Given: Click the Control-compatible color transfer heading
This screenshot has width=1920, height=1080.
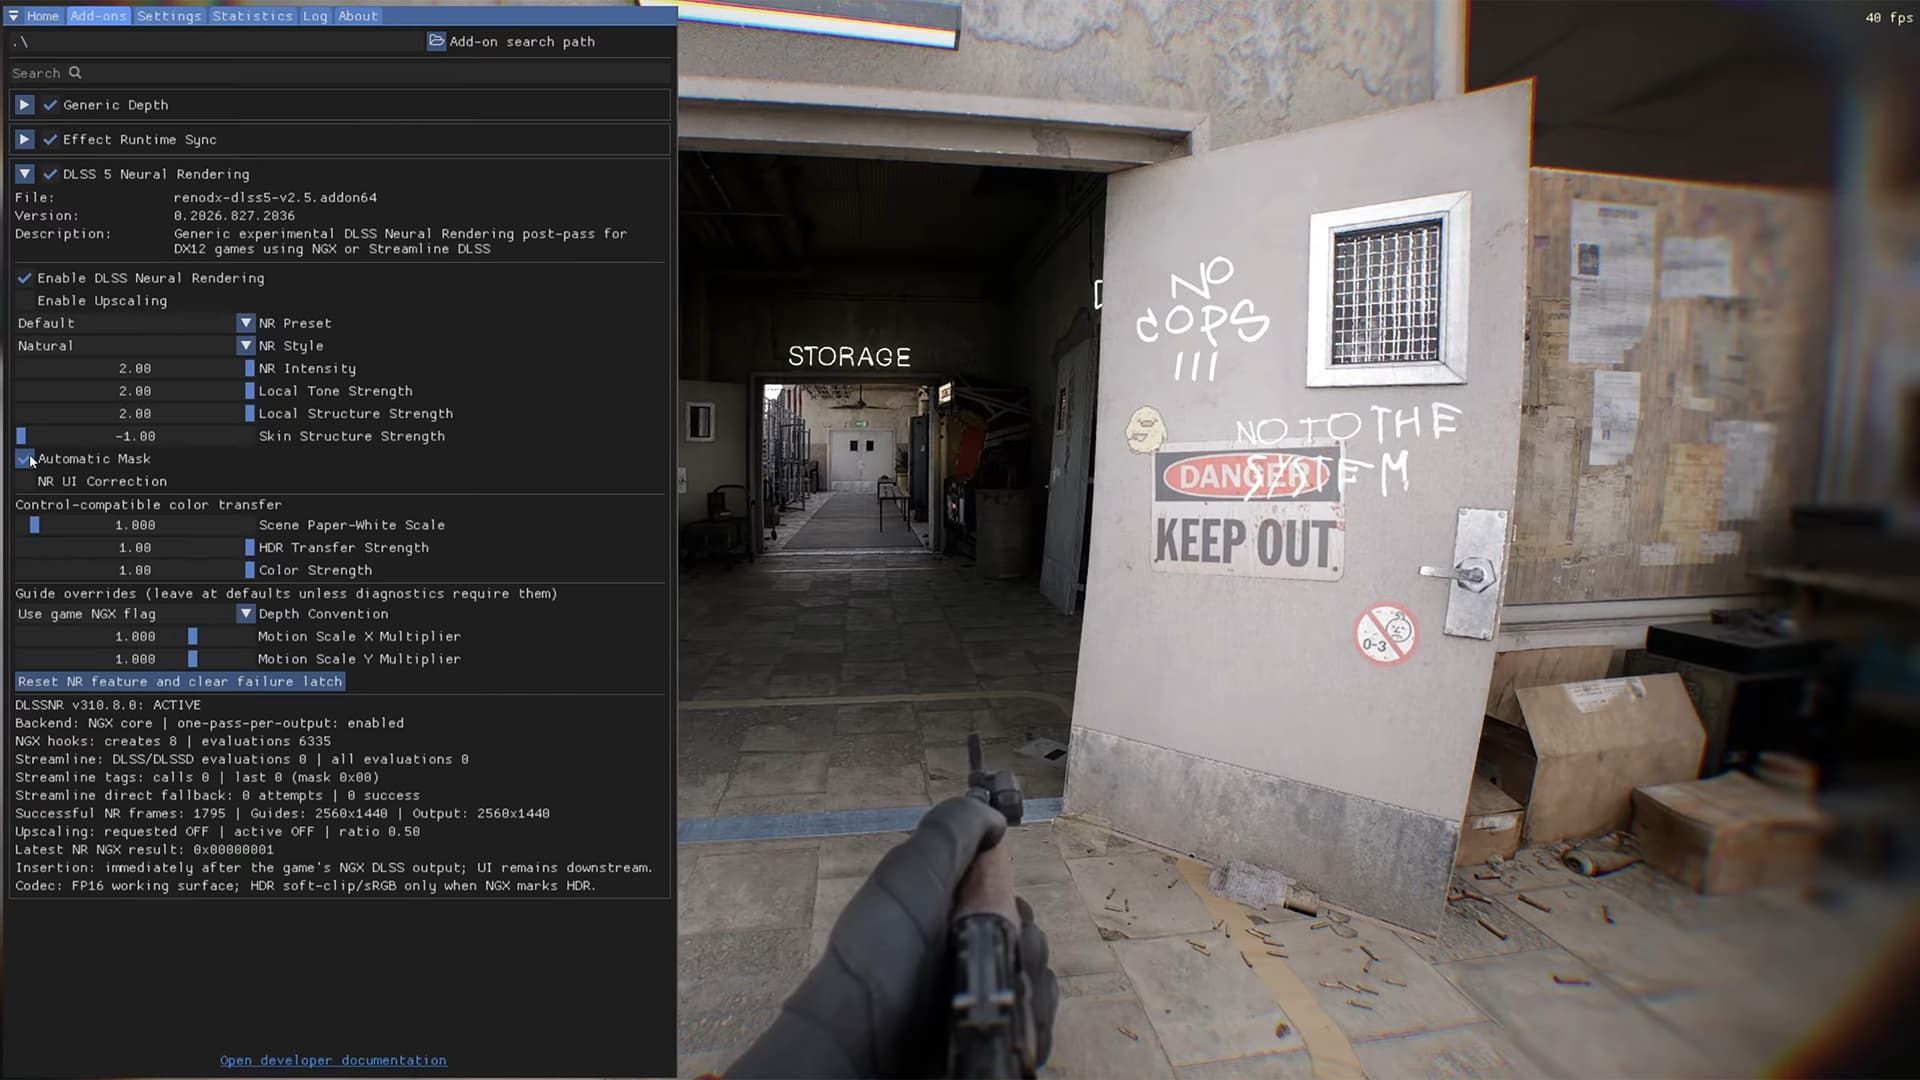Looking at the screenshot, I should [148, 505].
